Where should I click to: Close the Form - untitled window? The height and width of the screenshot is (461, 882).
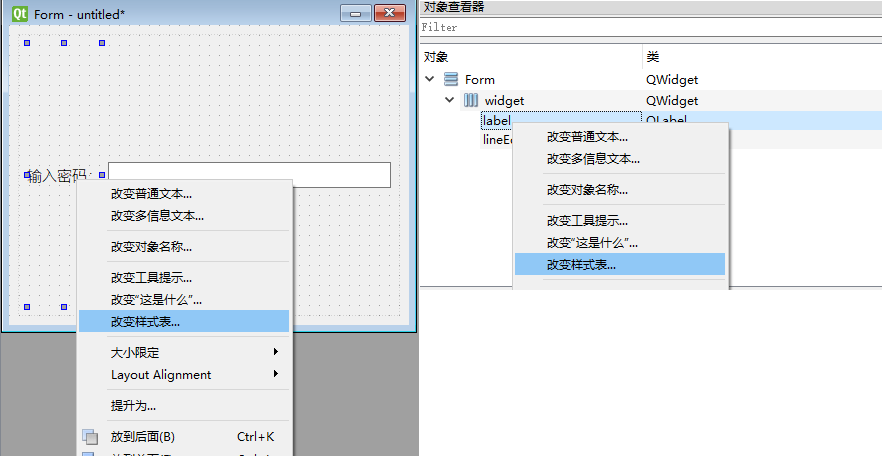coord(390,13)
